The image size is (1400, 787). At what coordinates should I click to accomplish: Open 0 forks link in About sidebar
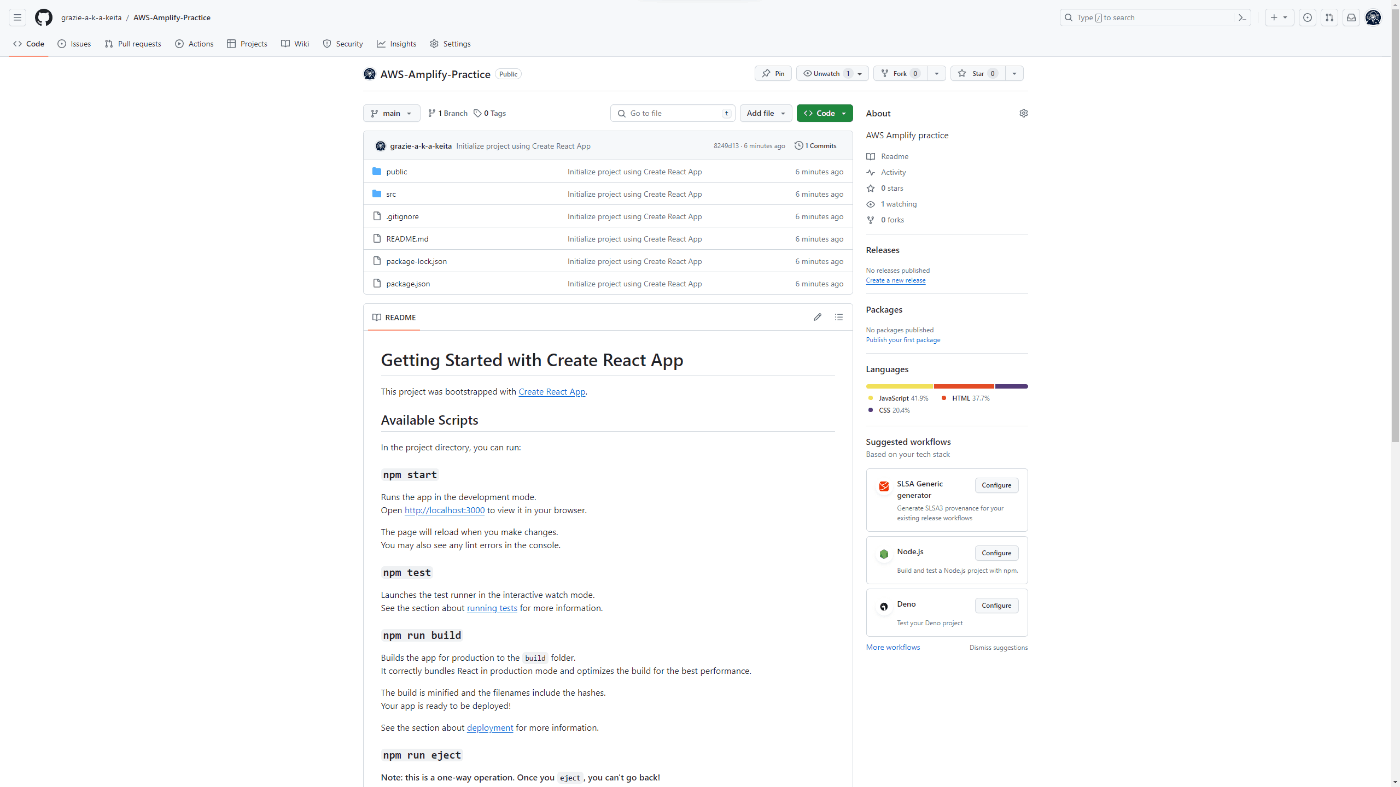point(885,220)
